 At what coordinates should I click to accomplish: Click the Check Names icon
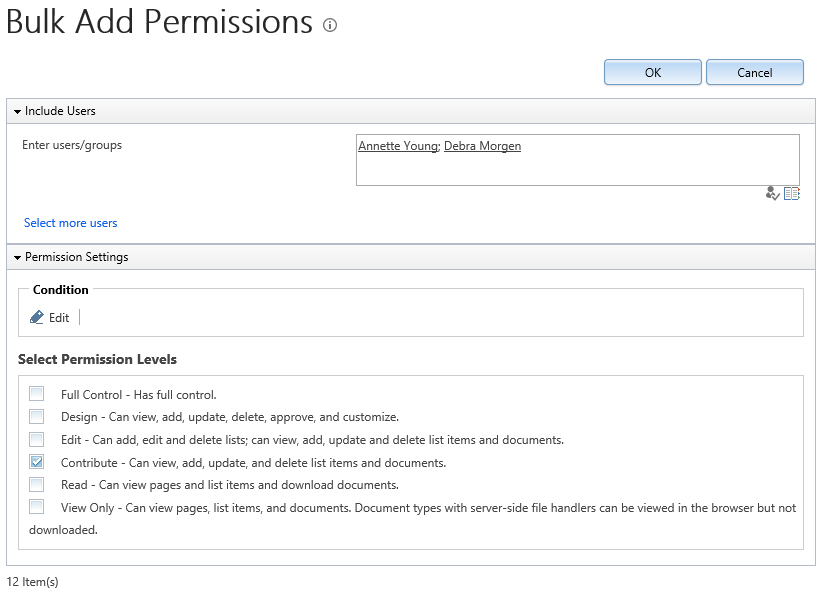(772, 193)
